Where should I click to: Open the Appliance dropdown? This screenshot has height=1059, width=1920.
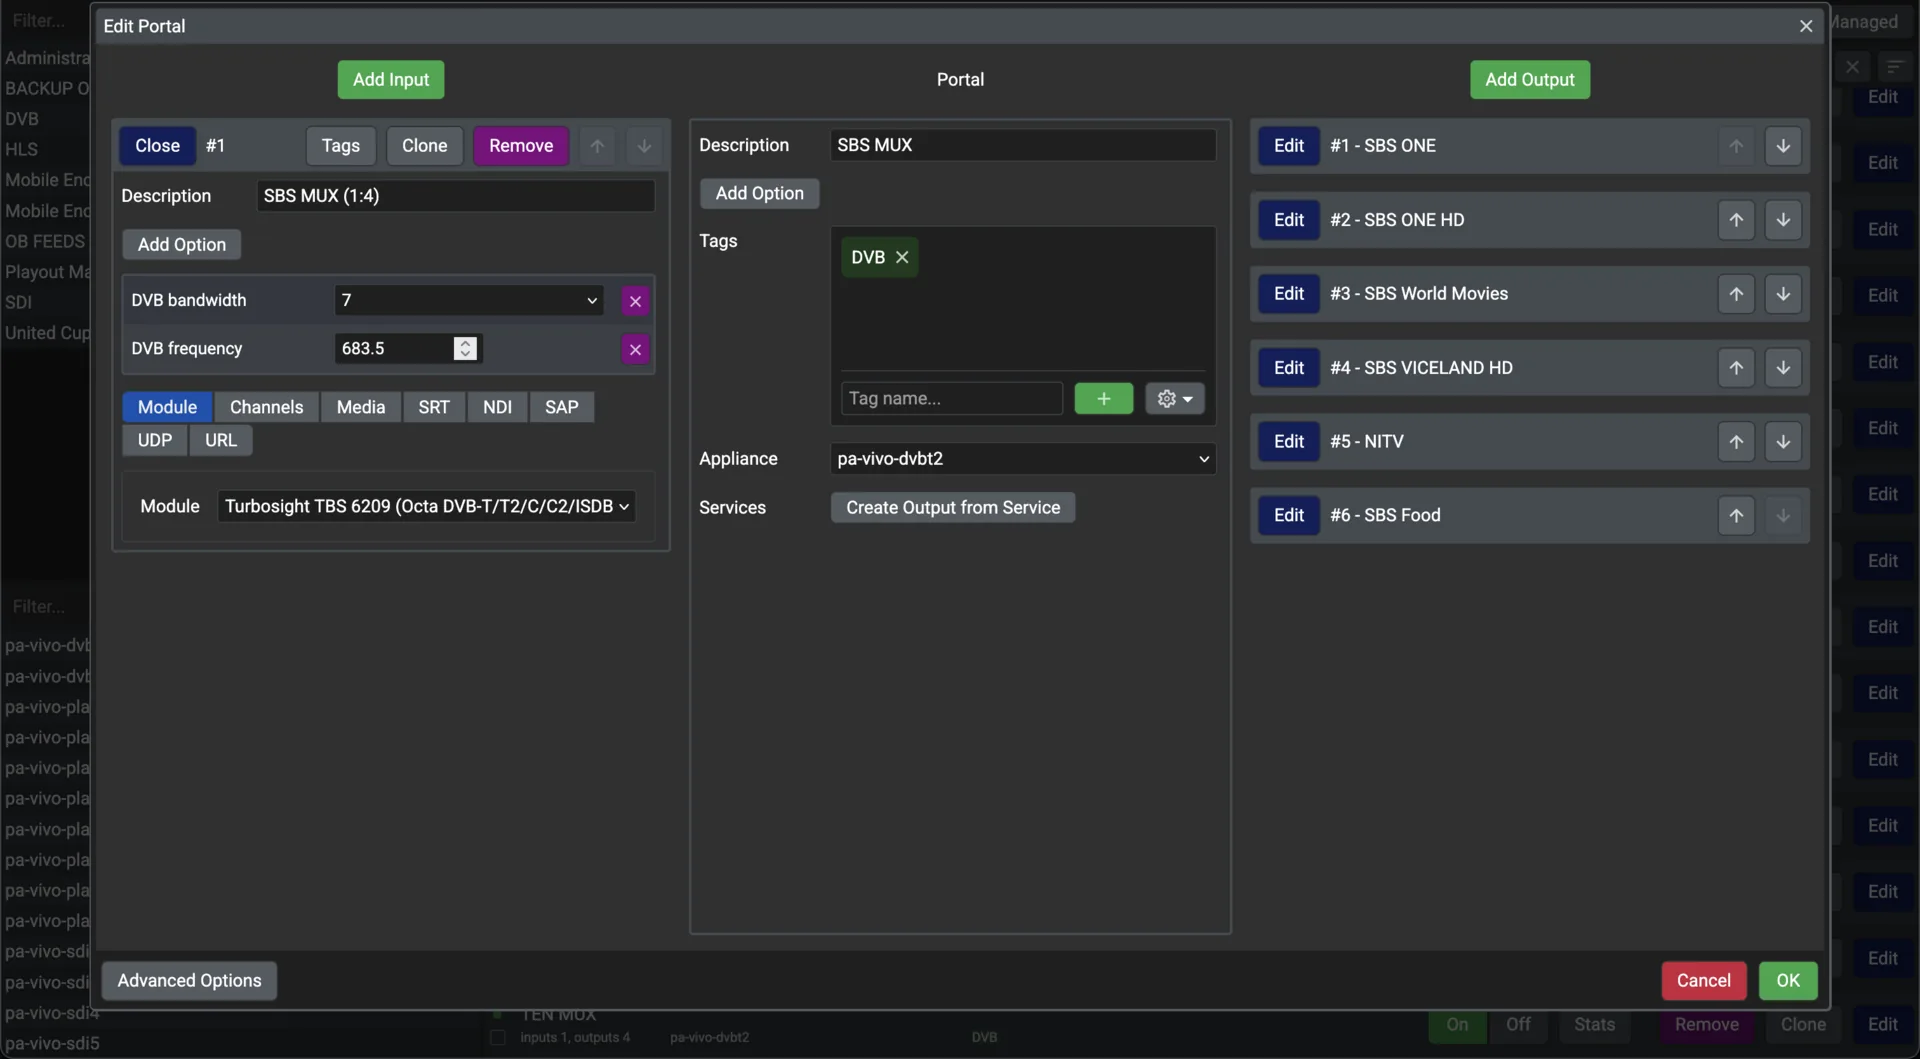tap(1022, 458)
